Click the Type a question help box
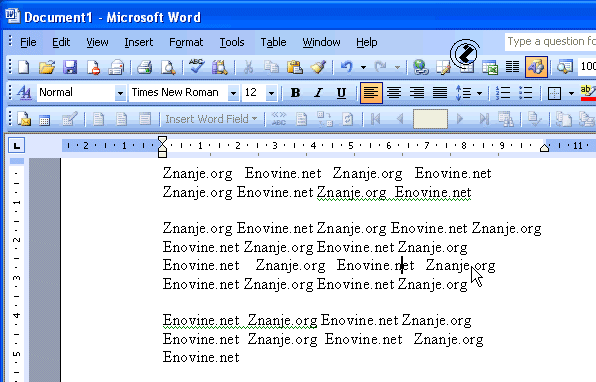Image resolution: width=596 pixels, height=382 pixels. [x=550, y=41]
